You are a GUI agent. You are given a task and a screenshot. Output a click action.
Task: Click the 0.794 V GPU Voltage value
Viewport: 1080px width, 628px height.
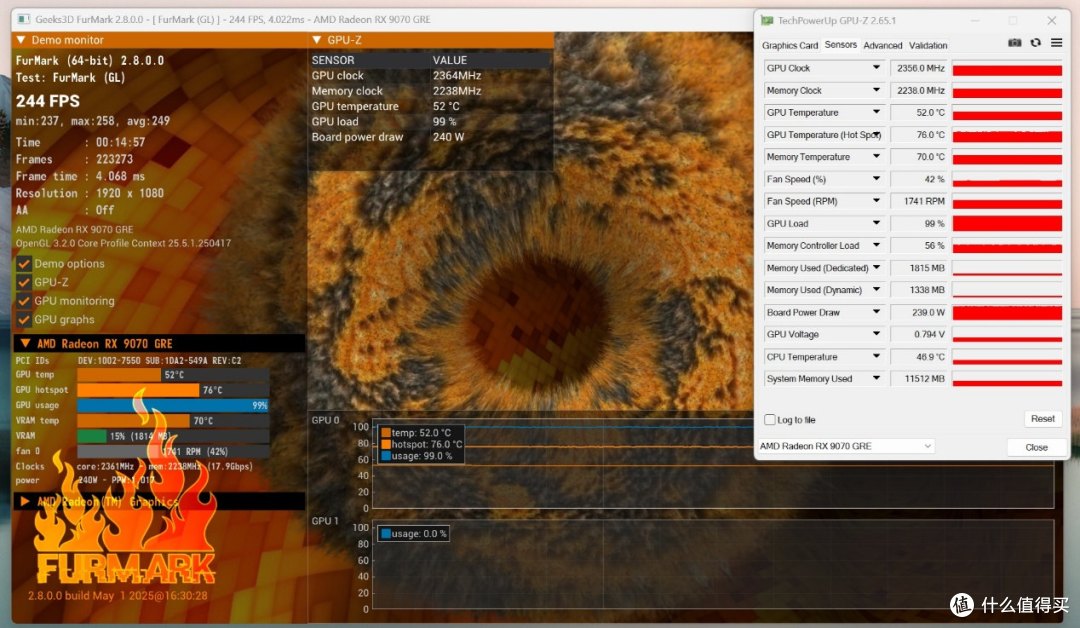pos(920,335)
